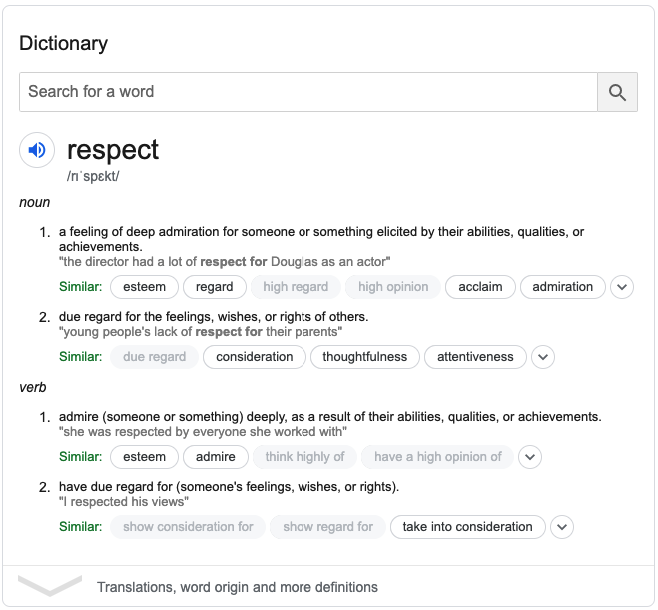This screenshot has width=658, height=610.
Task: Focus the Search for a word field
Action: [x=308, y=92]
